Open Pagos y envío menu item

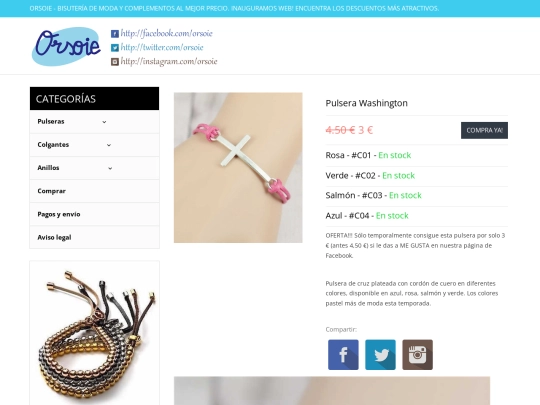[x=94, y=214]
